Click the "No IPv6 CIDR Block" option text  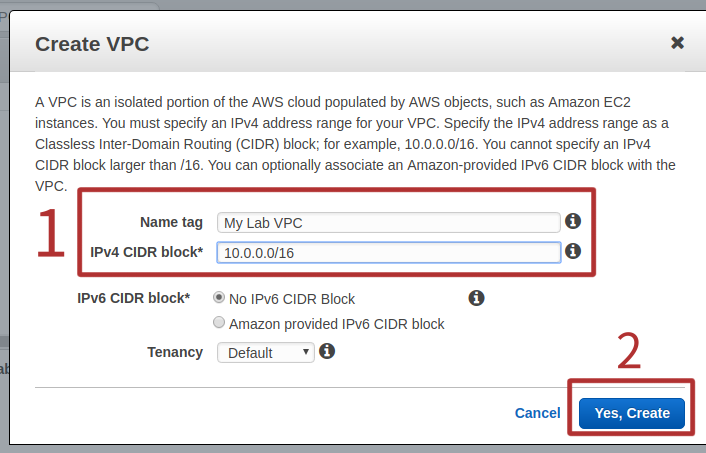pyautogui.click(x=292, y=299)
